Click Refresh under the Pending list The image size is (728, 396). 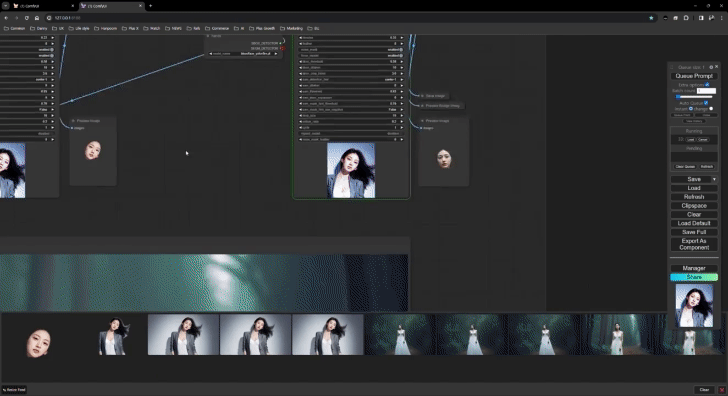pyautogui.click(x=707, y=167)
